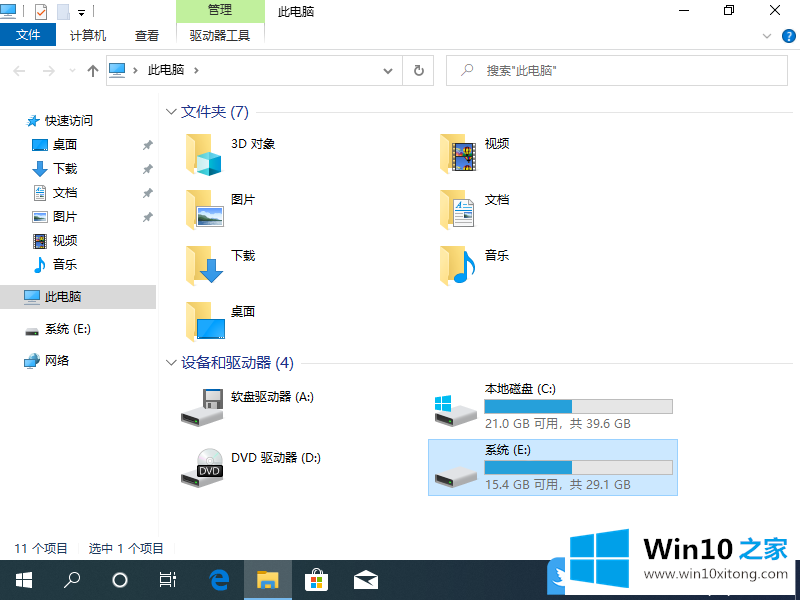The height and width of the screenshot is (600, 800).
Task: Click the new folder icon in title bar
Action: (x=63, y=11)
